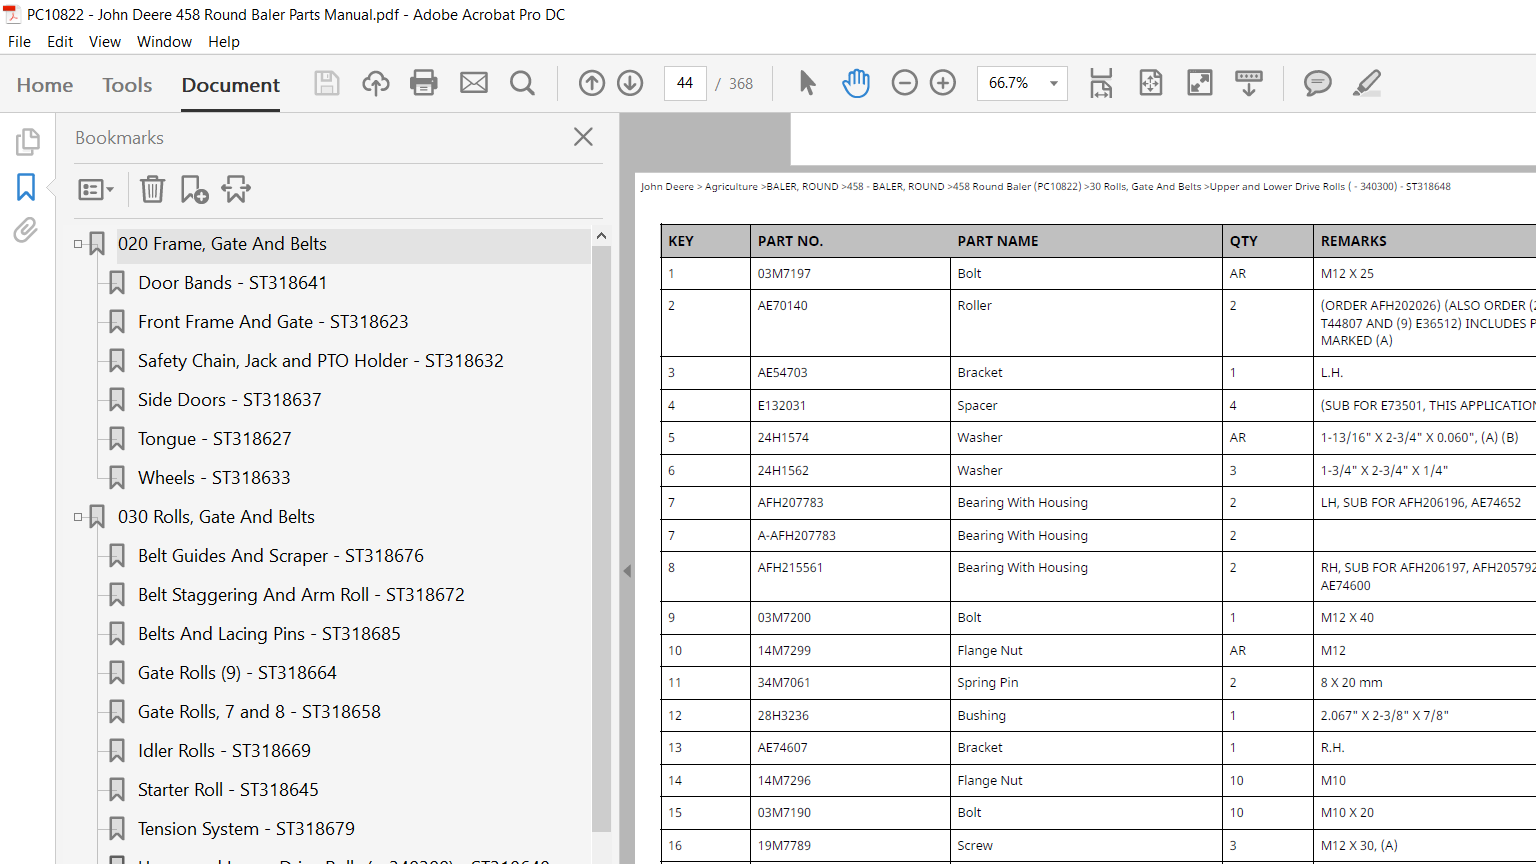The image size is (1536, 864).
Task: Click the Bushing part name cell
Action: pos(1086,716)
